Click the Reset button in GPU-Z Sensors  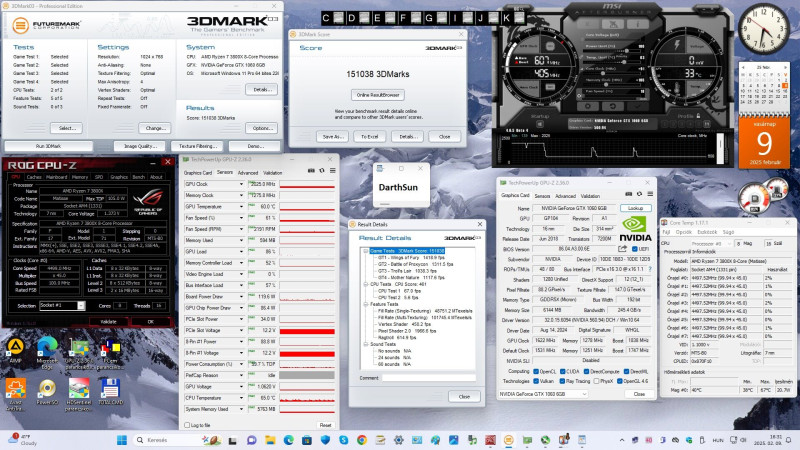pos(326,425)
